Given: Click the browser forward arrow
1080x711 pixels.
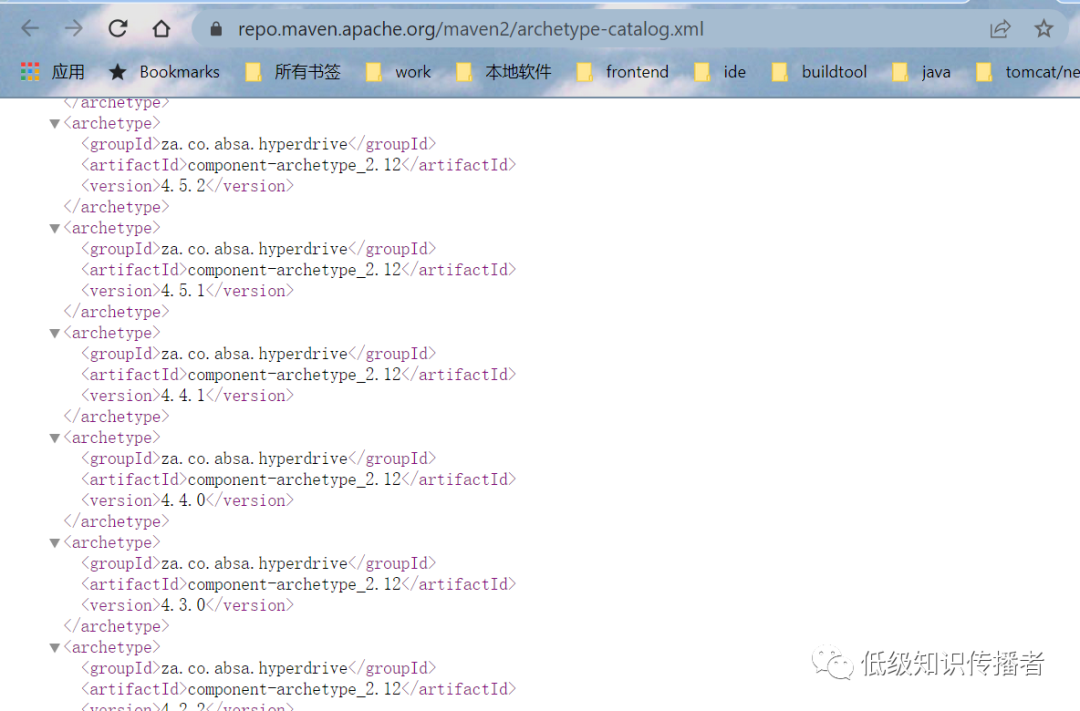Looking at the screenshot, I should pos(74,28).
